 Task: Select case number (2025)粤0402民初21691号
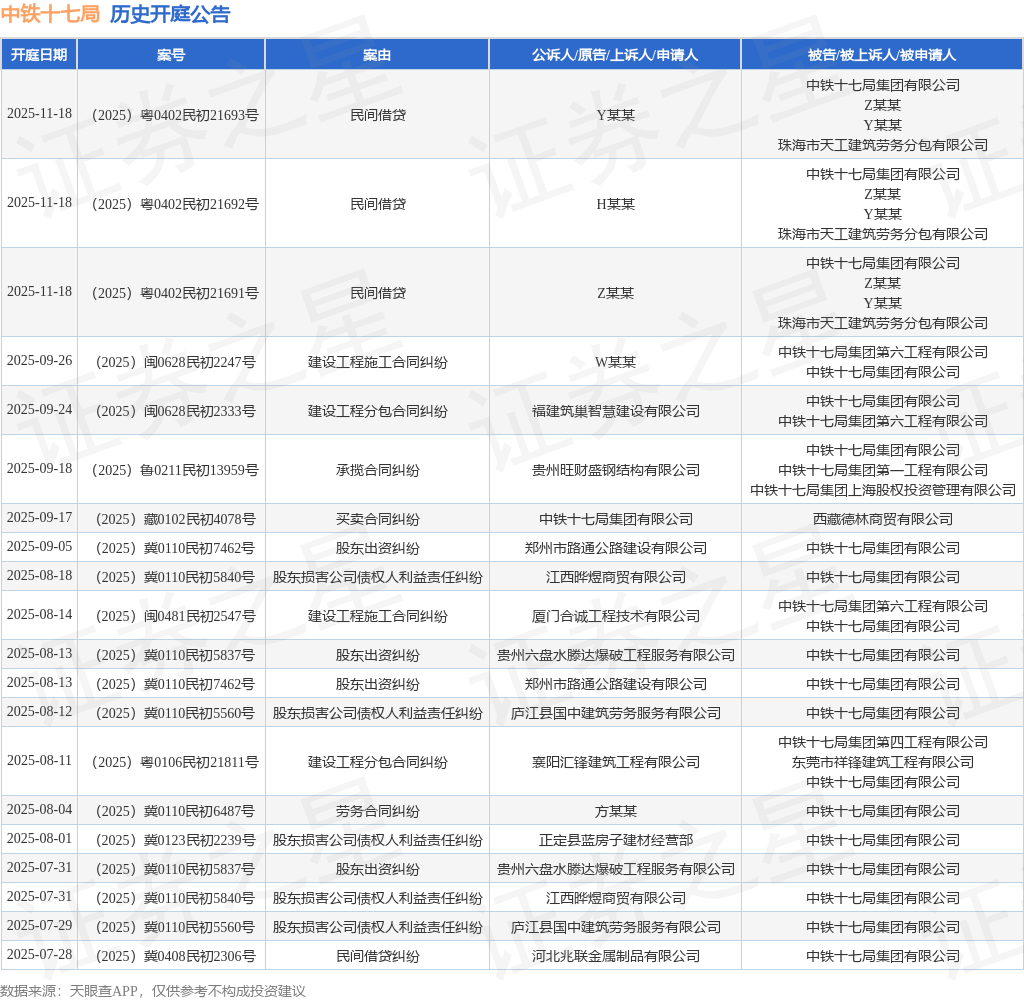point(172,293)
